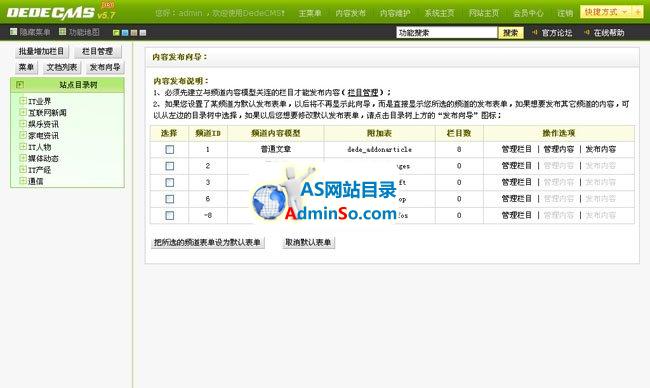The height and width of the screenshot is (388, 650).
Task: Click 管理栏目 in channel ID 2 row
Action: [517, 166]
